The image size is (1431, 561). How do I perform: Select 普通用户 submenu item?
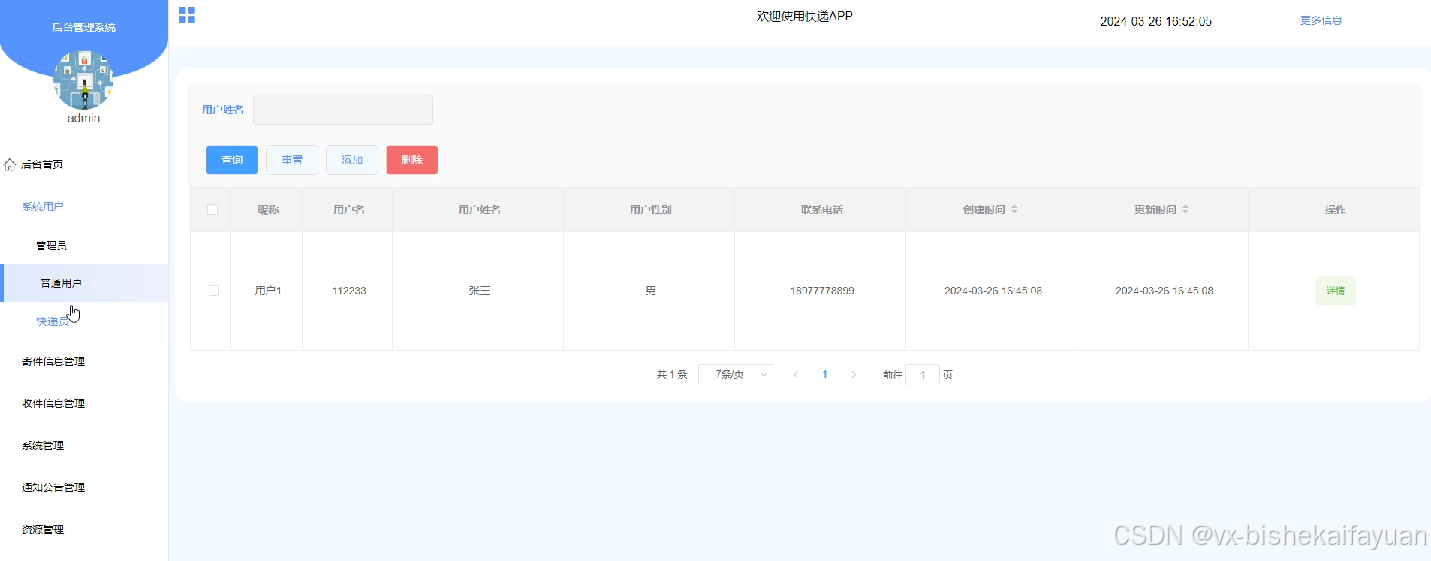[84, 283]
